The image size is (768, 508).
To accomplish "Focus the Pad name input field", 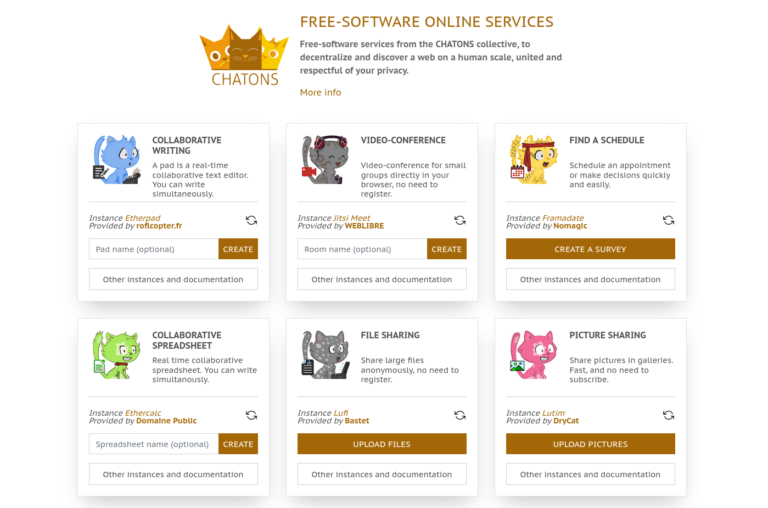I will [x=154, y=249].
